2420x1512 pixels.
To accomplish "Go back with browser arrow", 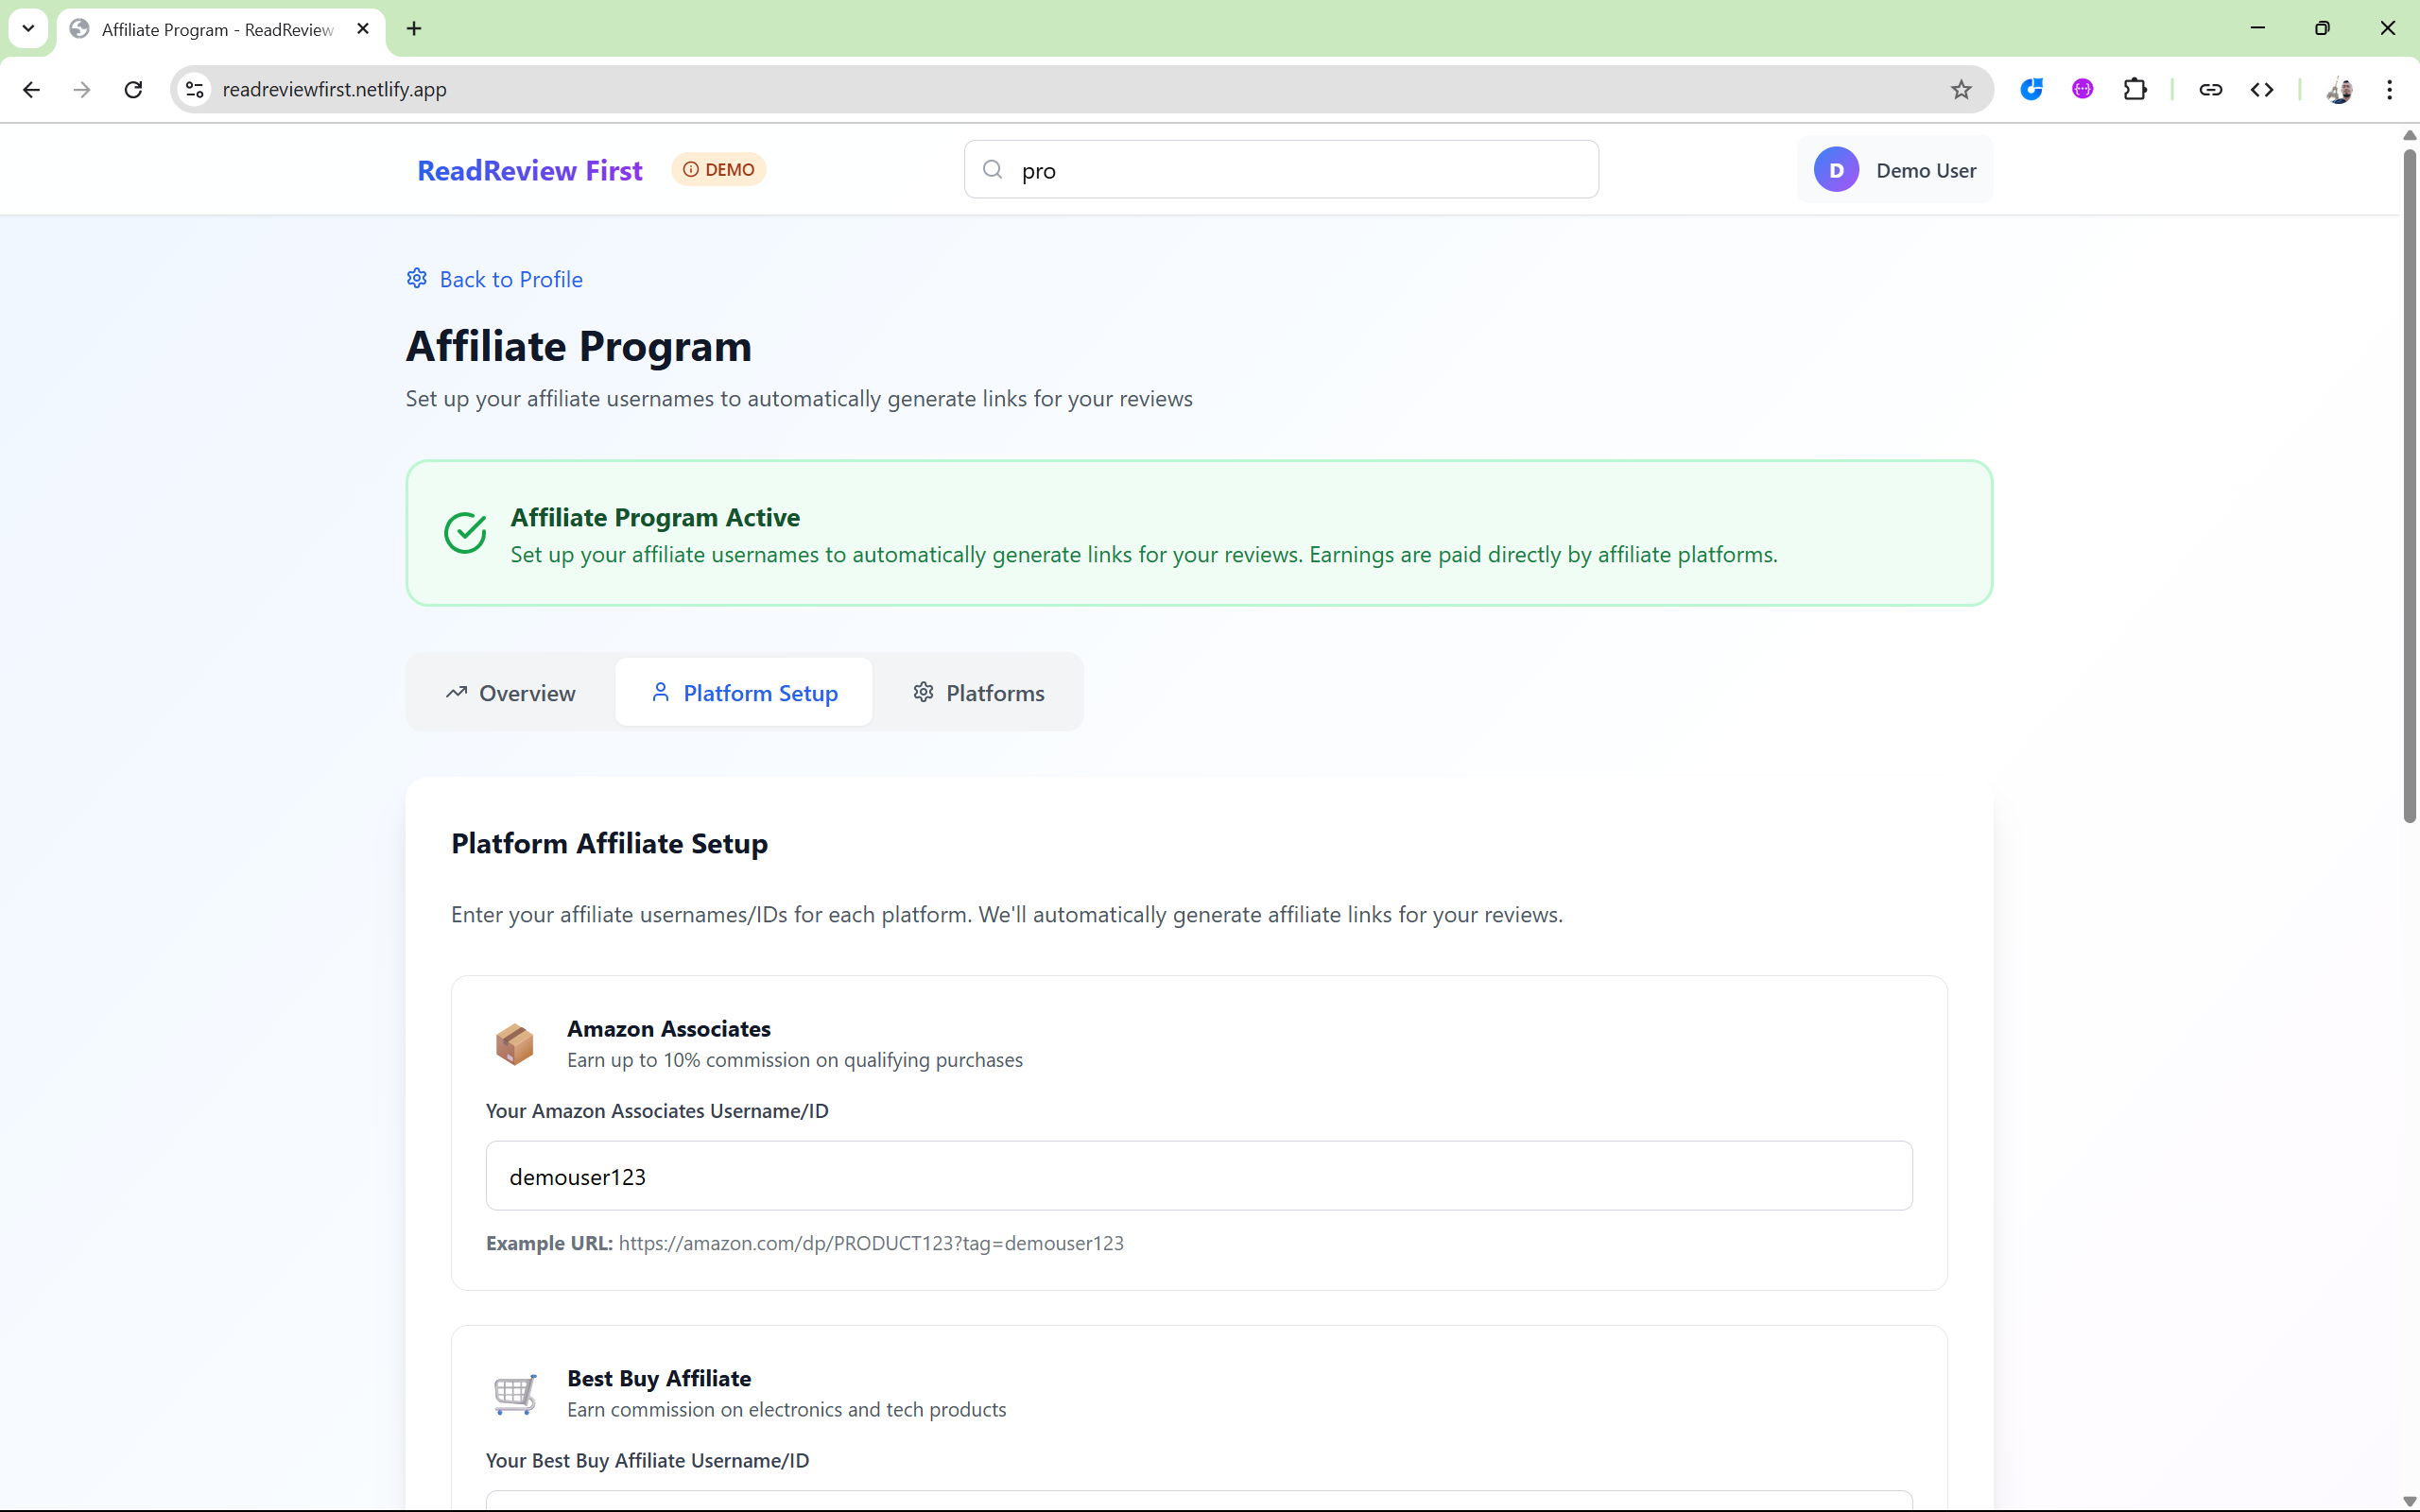I will pyautogui.click(x=32, y=90).
